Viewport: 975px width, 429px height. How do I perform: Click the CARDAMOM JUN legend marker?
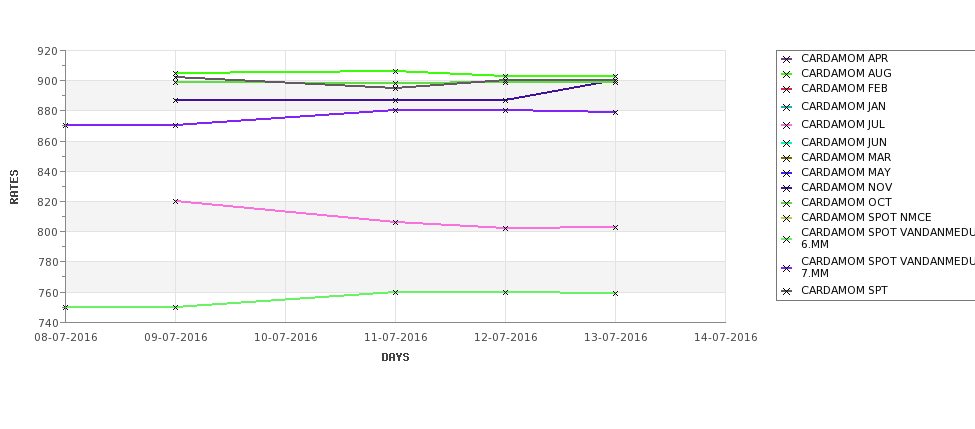tap(787, 144)
